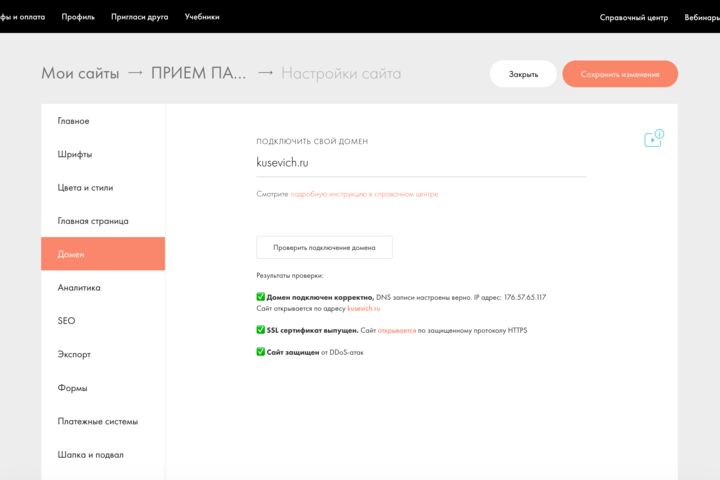Open the detailed help center instruction link
The height and width of the screenshot is (480, 720).
(x=364, y=194)
